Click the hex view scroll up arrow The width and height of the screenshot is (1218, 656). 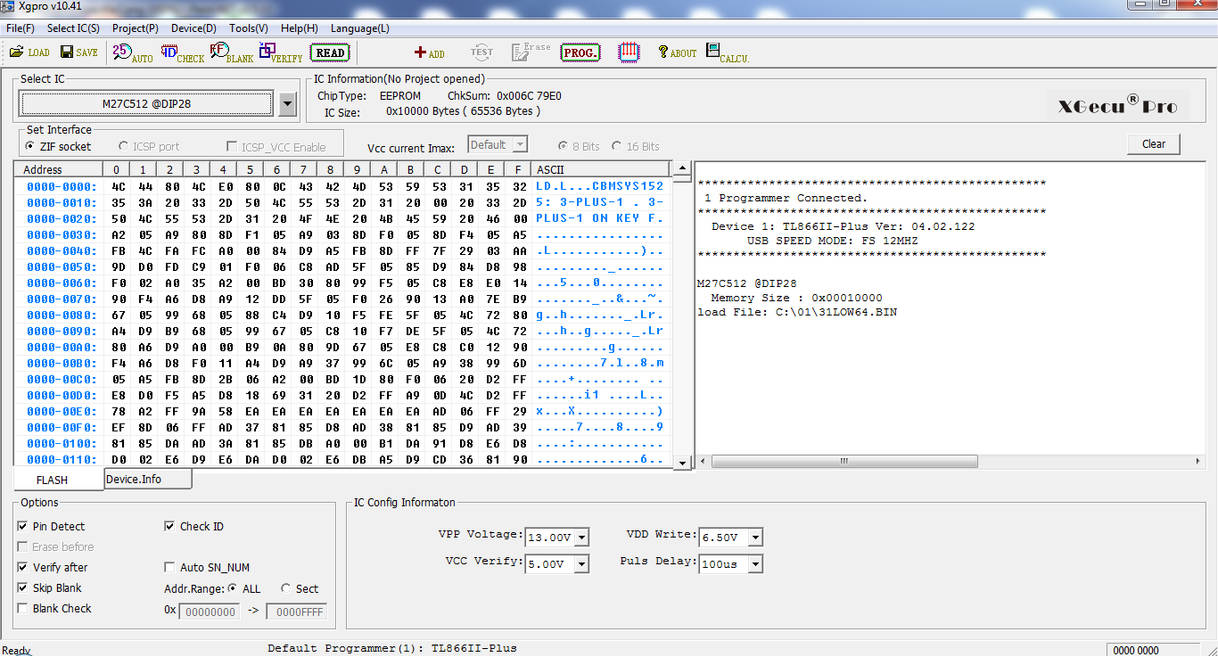[683, 169]
